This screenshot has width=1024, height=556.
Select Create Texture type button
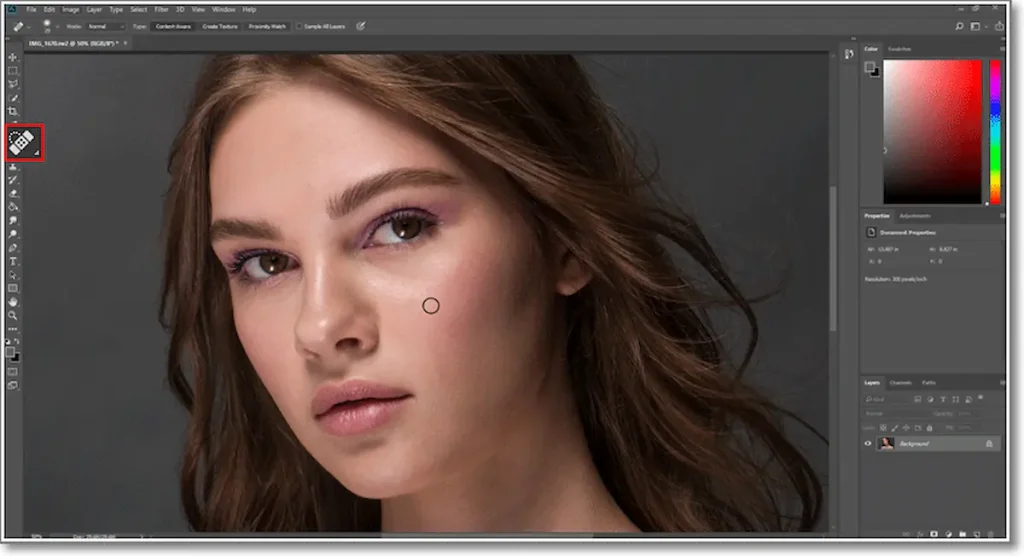click(x=220, y=26)
